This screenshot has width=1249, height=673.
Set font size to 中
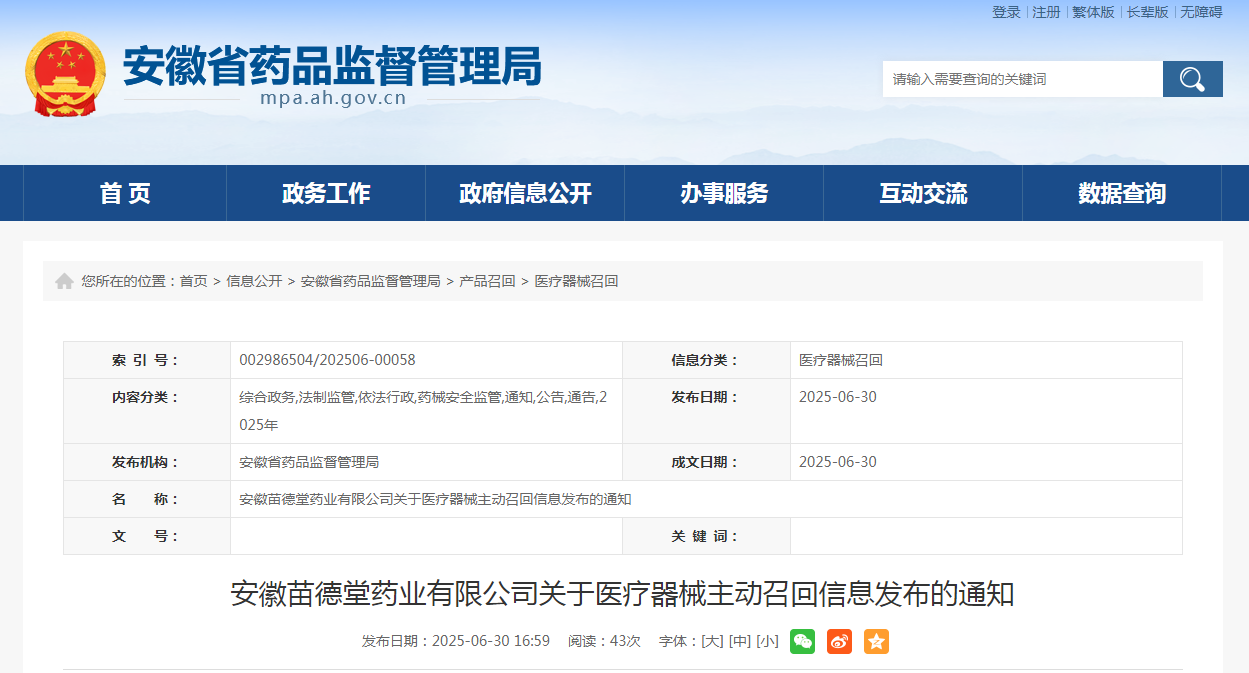tap(740, 641)
